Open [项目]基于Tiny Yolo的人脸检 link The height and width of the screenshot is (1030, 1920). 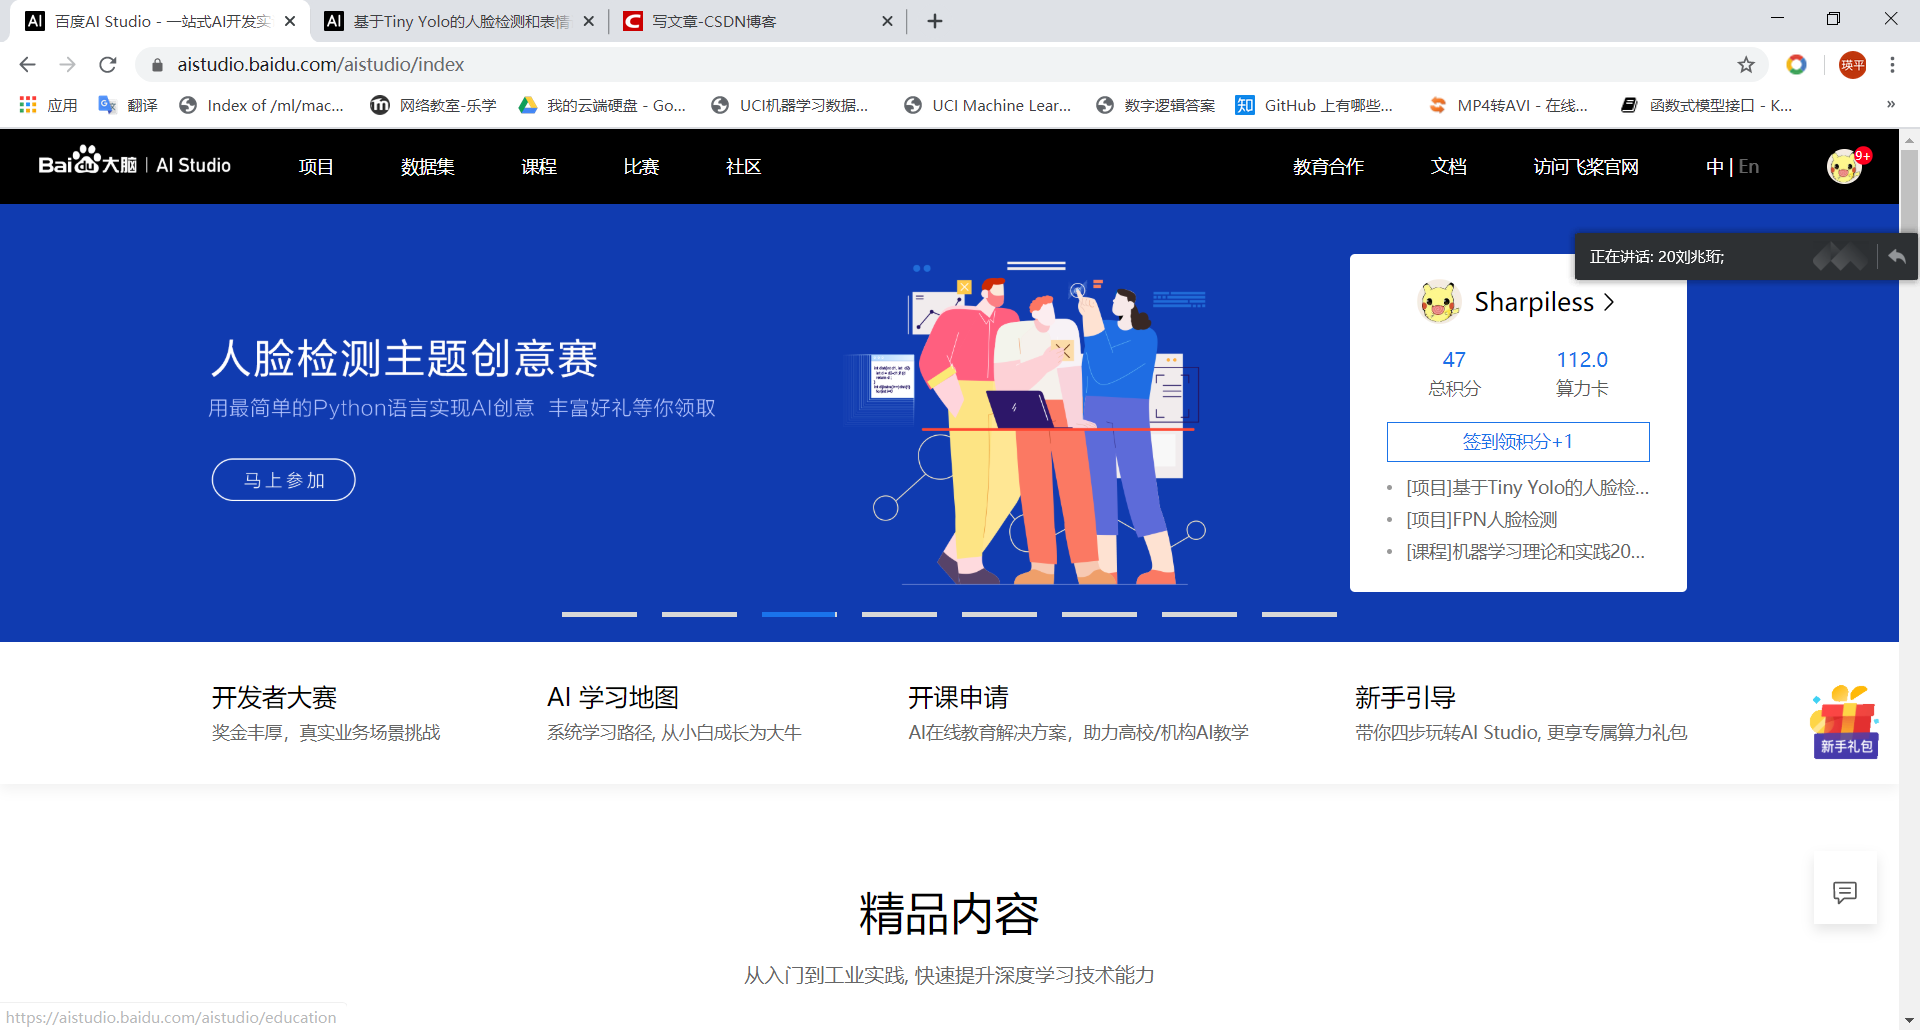1527,488
